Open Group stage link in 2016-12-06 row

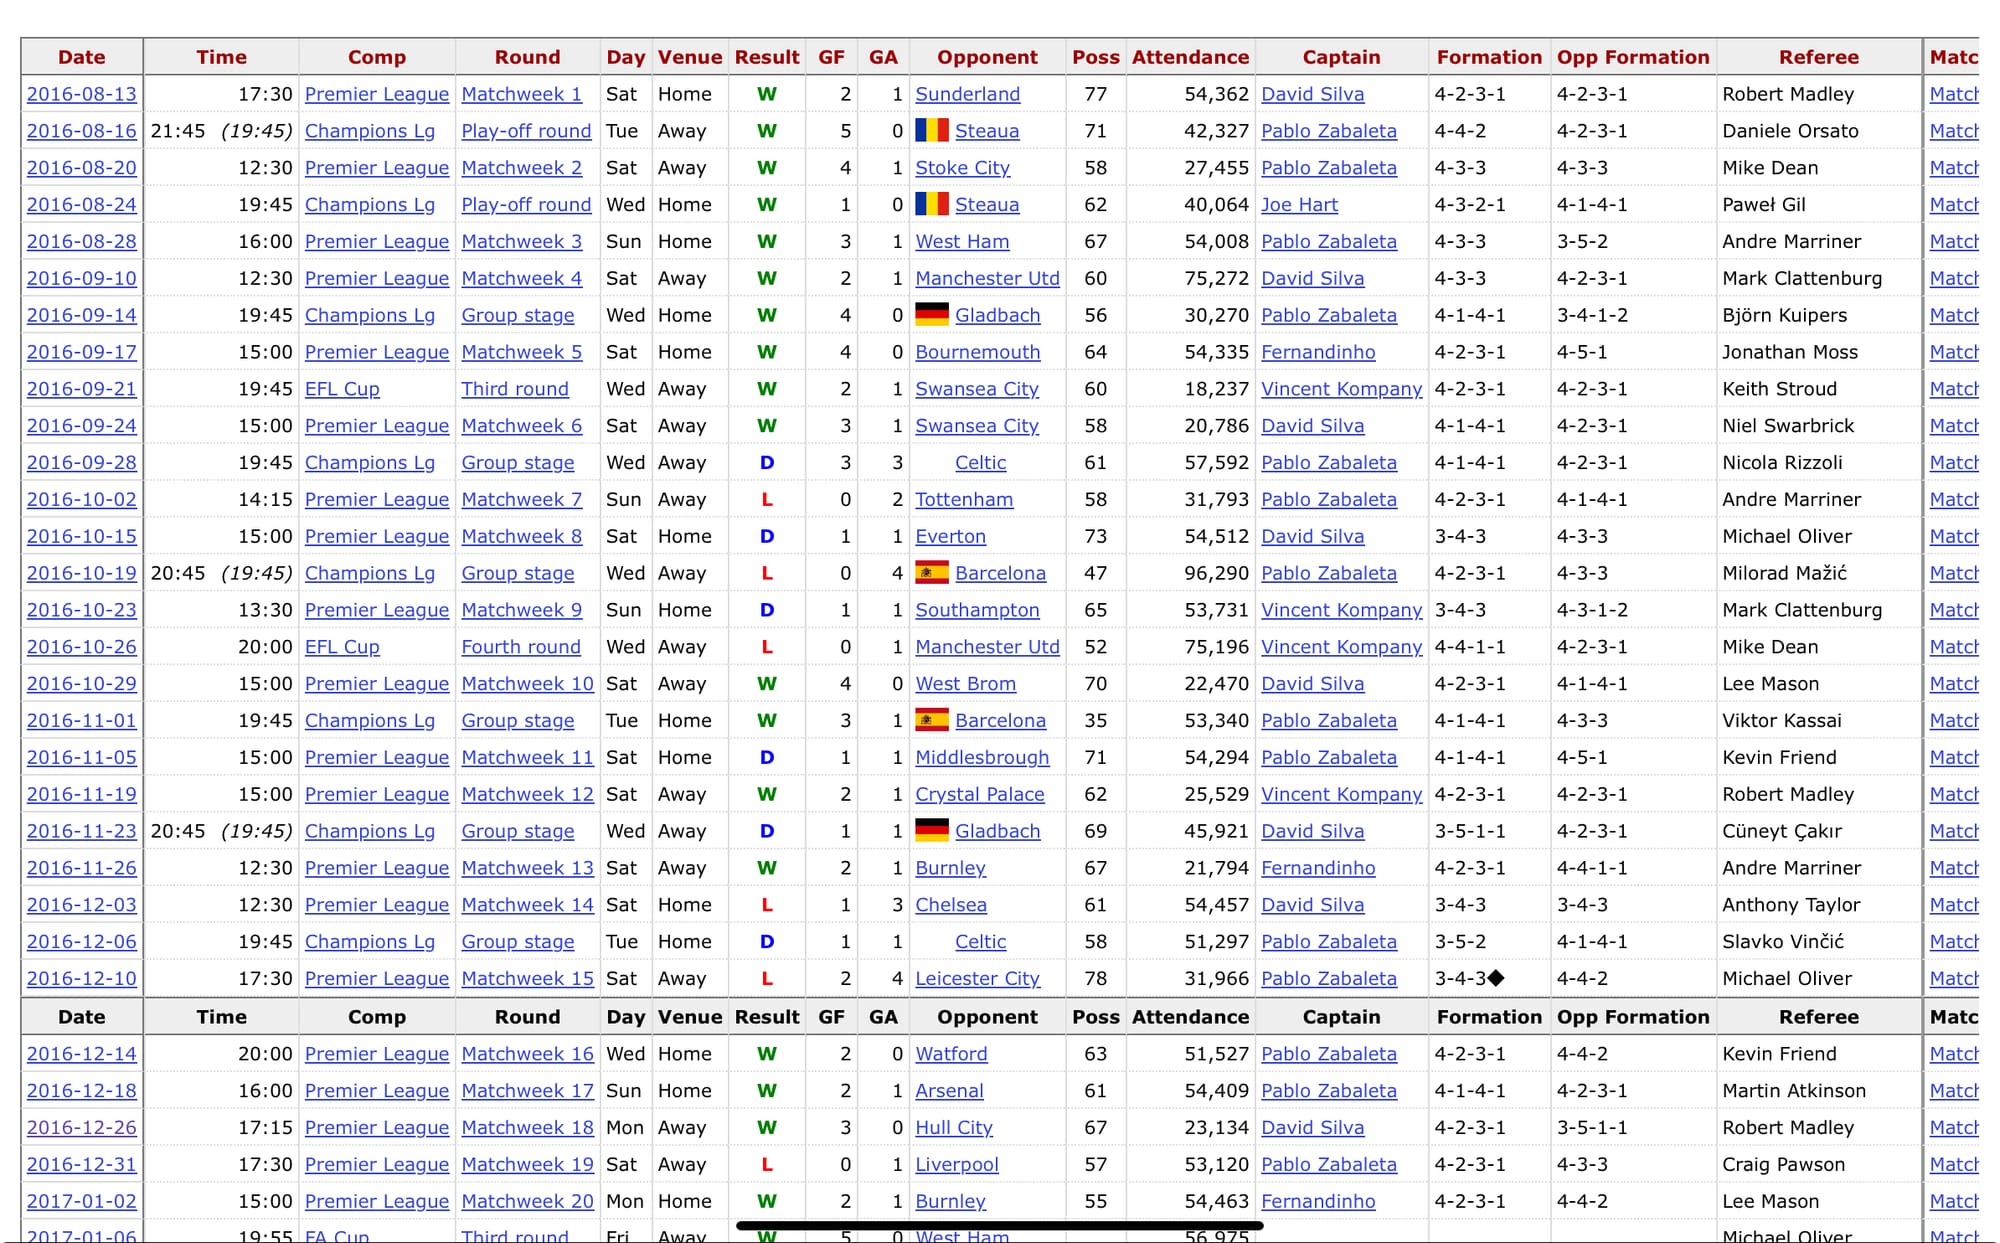pyautogui.click(x=518, y=941)
